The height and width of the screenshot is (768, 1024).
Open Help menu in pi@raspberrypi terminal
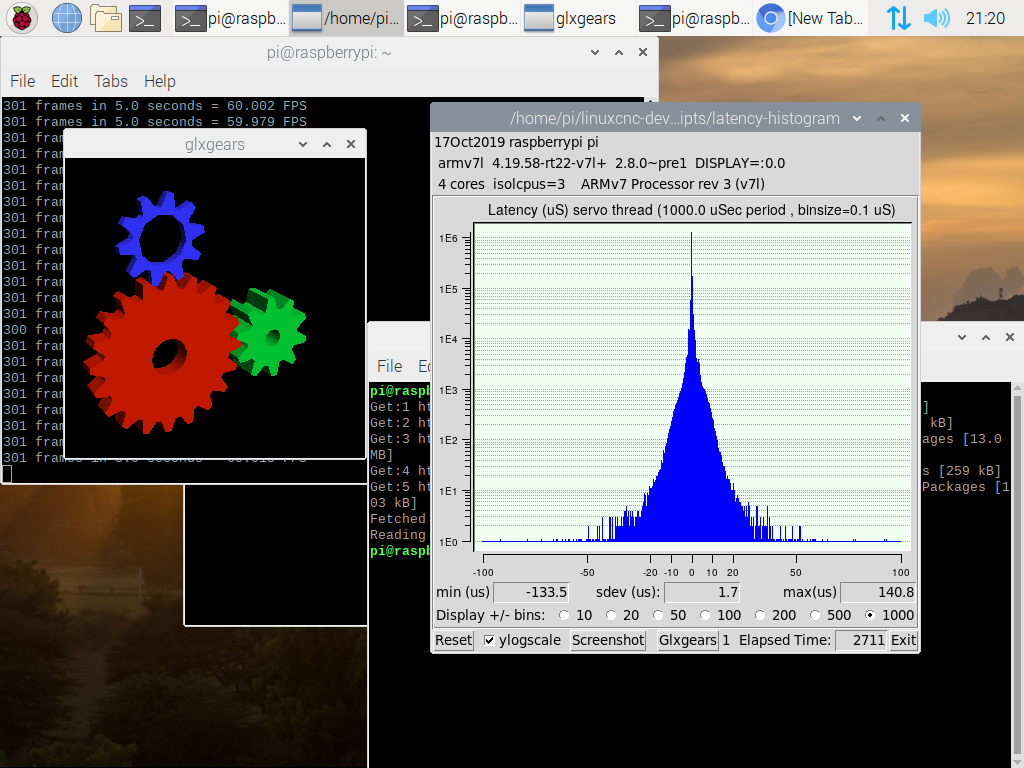(x=159, y=81)
